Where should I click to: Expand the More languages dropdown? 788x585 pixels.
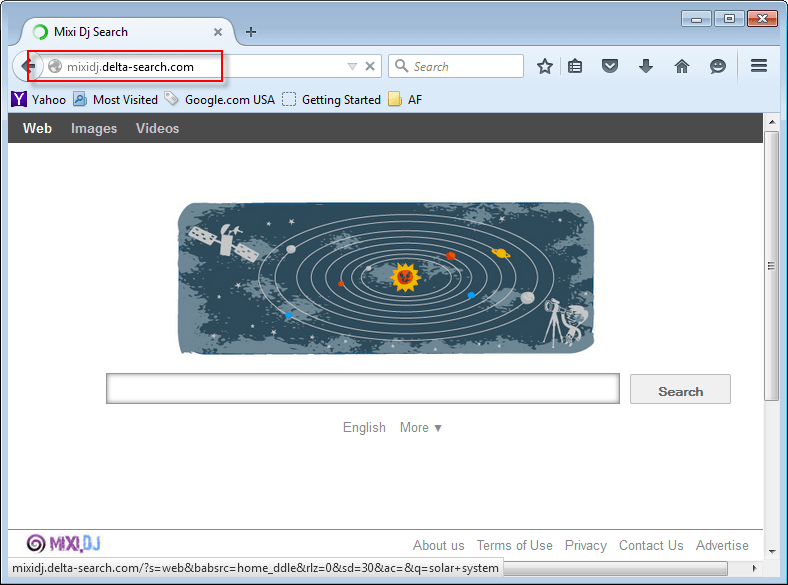pyautogui.click(x=421, y=427)
